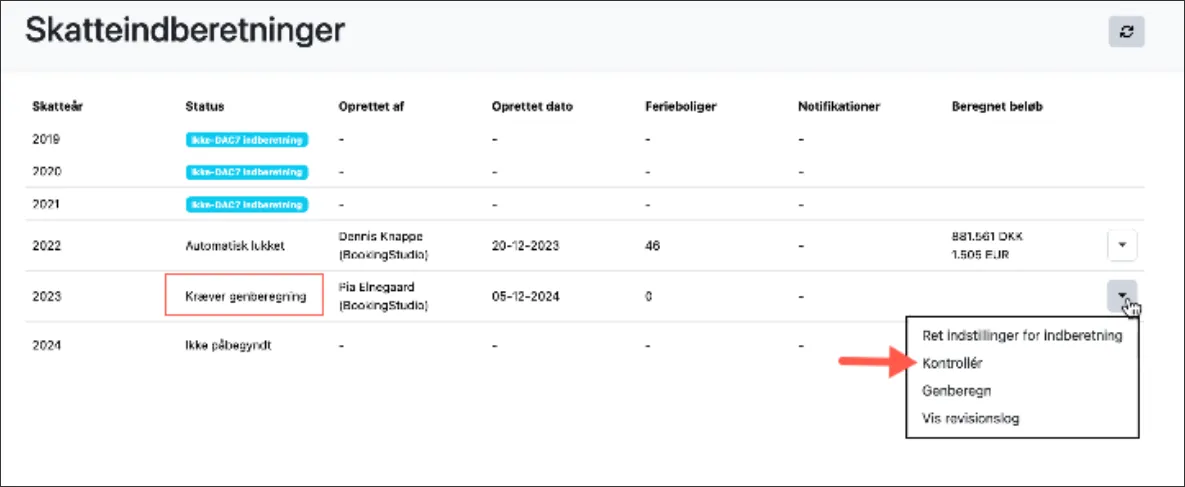The width and height of the screenshot is (1185, 487).
Task: Toggle dropdown arrow for 2023 row
Action: [x=1122, y=296]
